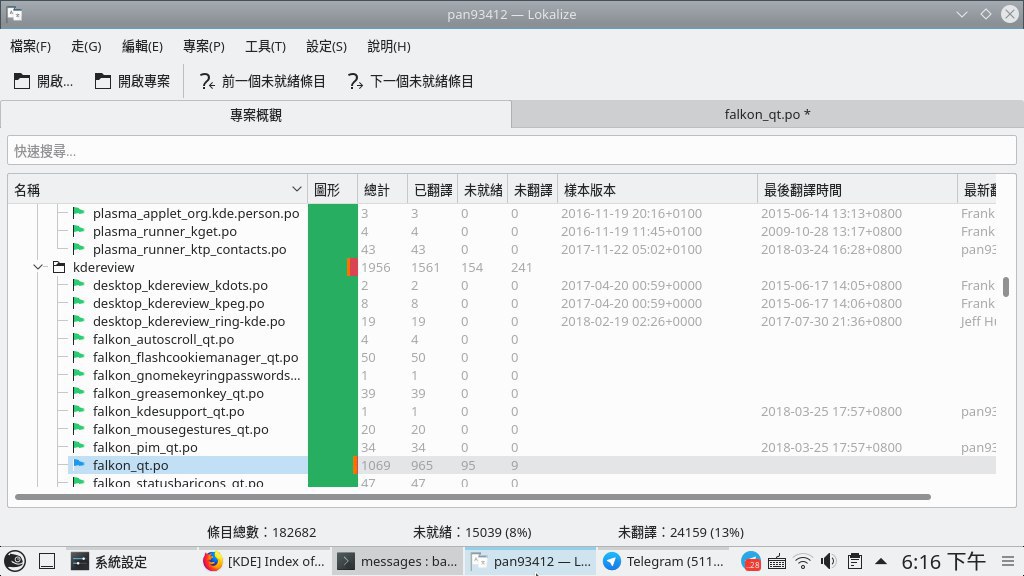Click the 開啟專案 toolbar button
This screenshot has height=576, width=1024.
pyautogui.click(x=133, y=81)
